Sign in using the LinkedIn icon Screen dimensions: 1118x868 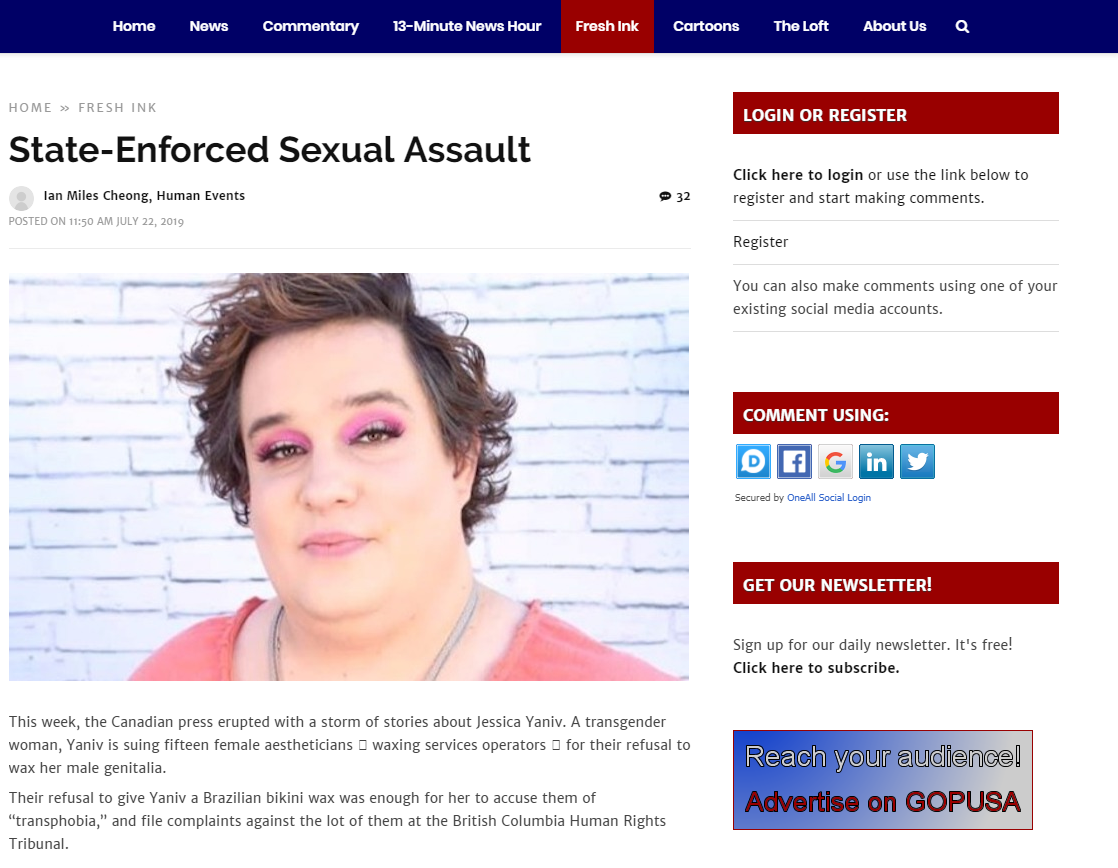[876, 461]
